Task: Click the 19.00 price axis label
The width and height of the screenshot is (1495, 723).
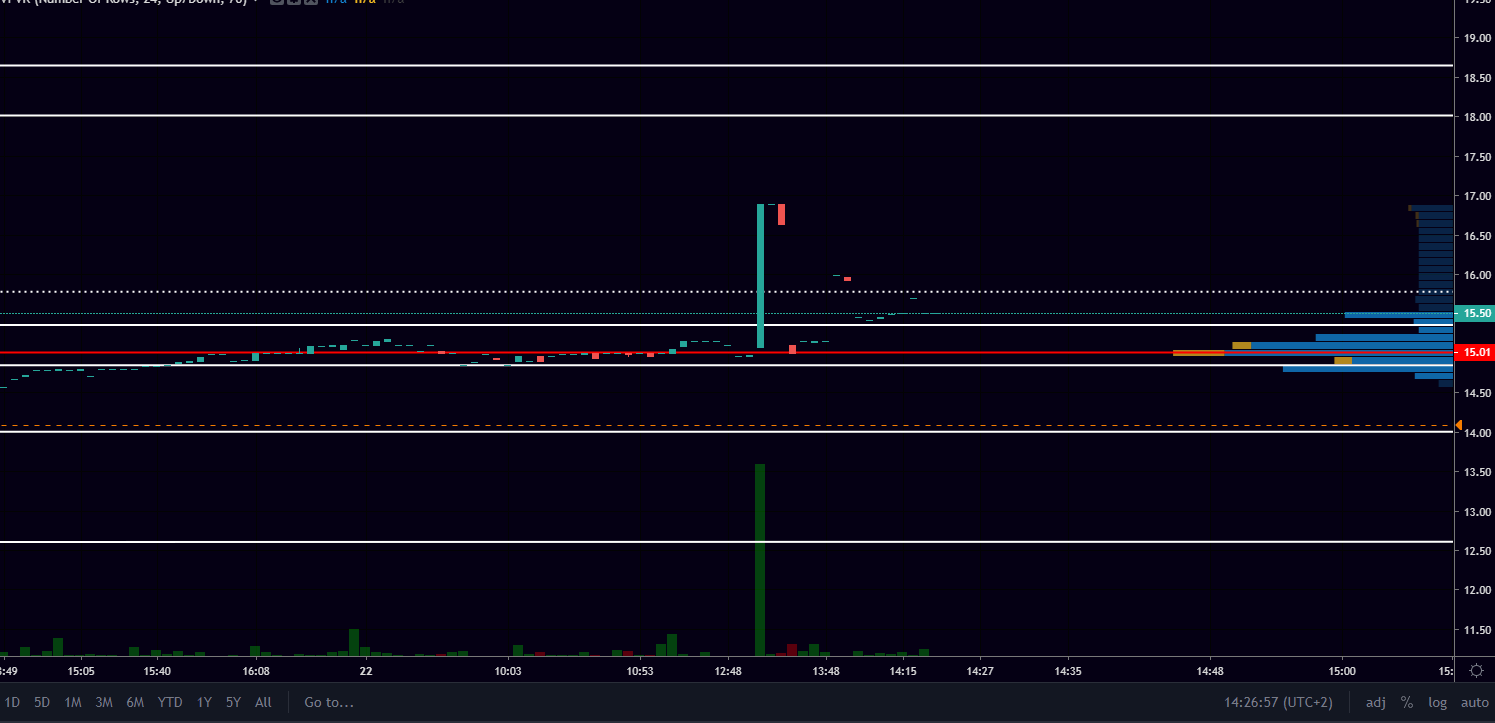Action: 1478,38
